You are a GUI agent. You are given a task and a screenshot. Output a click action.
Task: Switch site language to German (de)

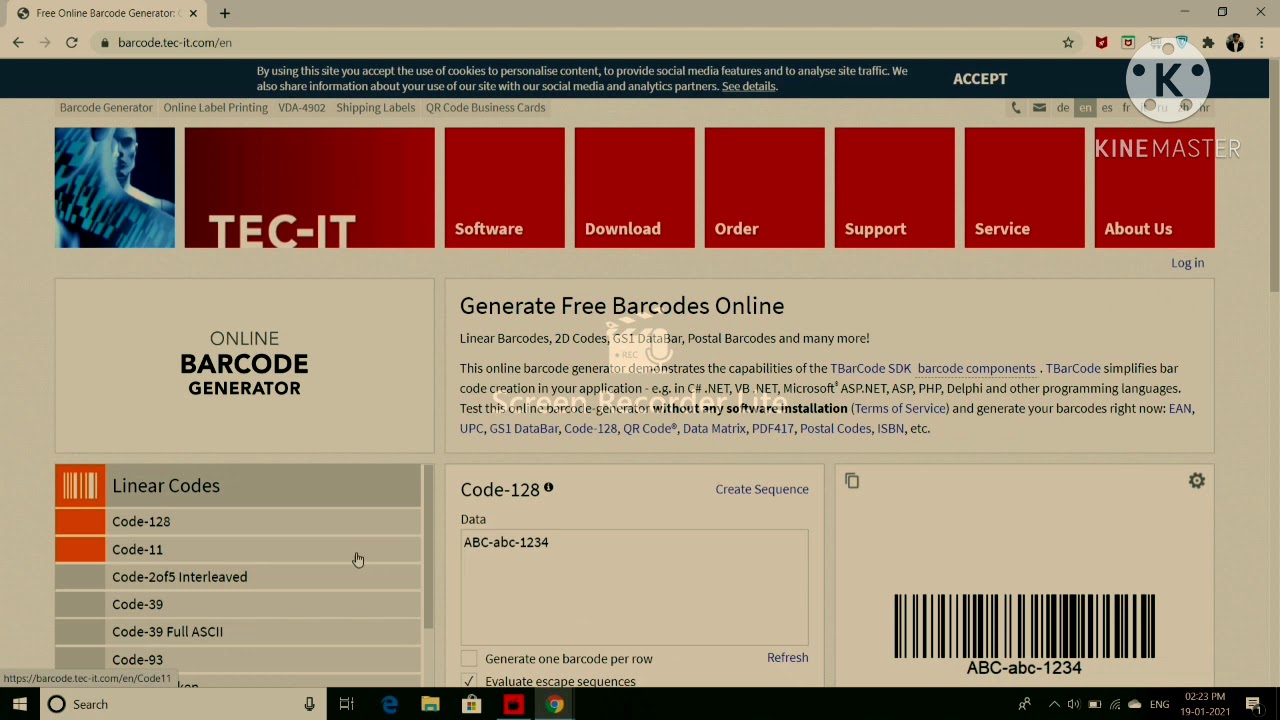(1063, 108)
